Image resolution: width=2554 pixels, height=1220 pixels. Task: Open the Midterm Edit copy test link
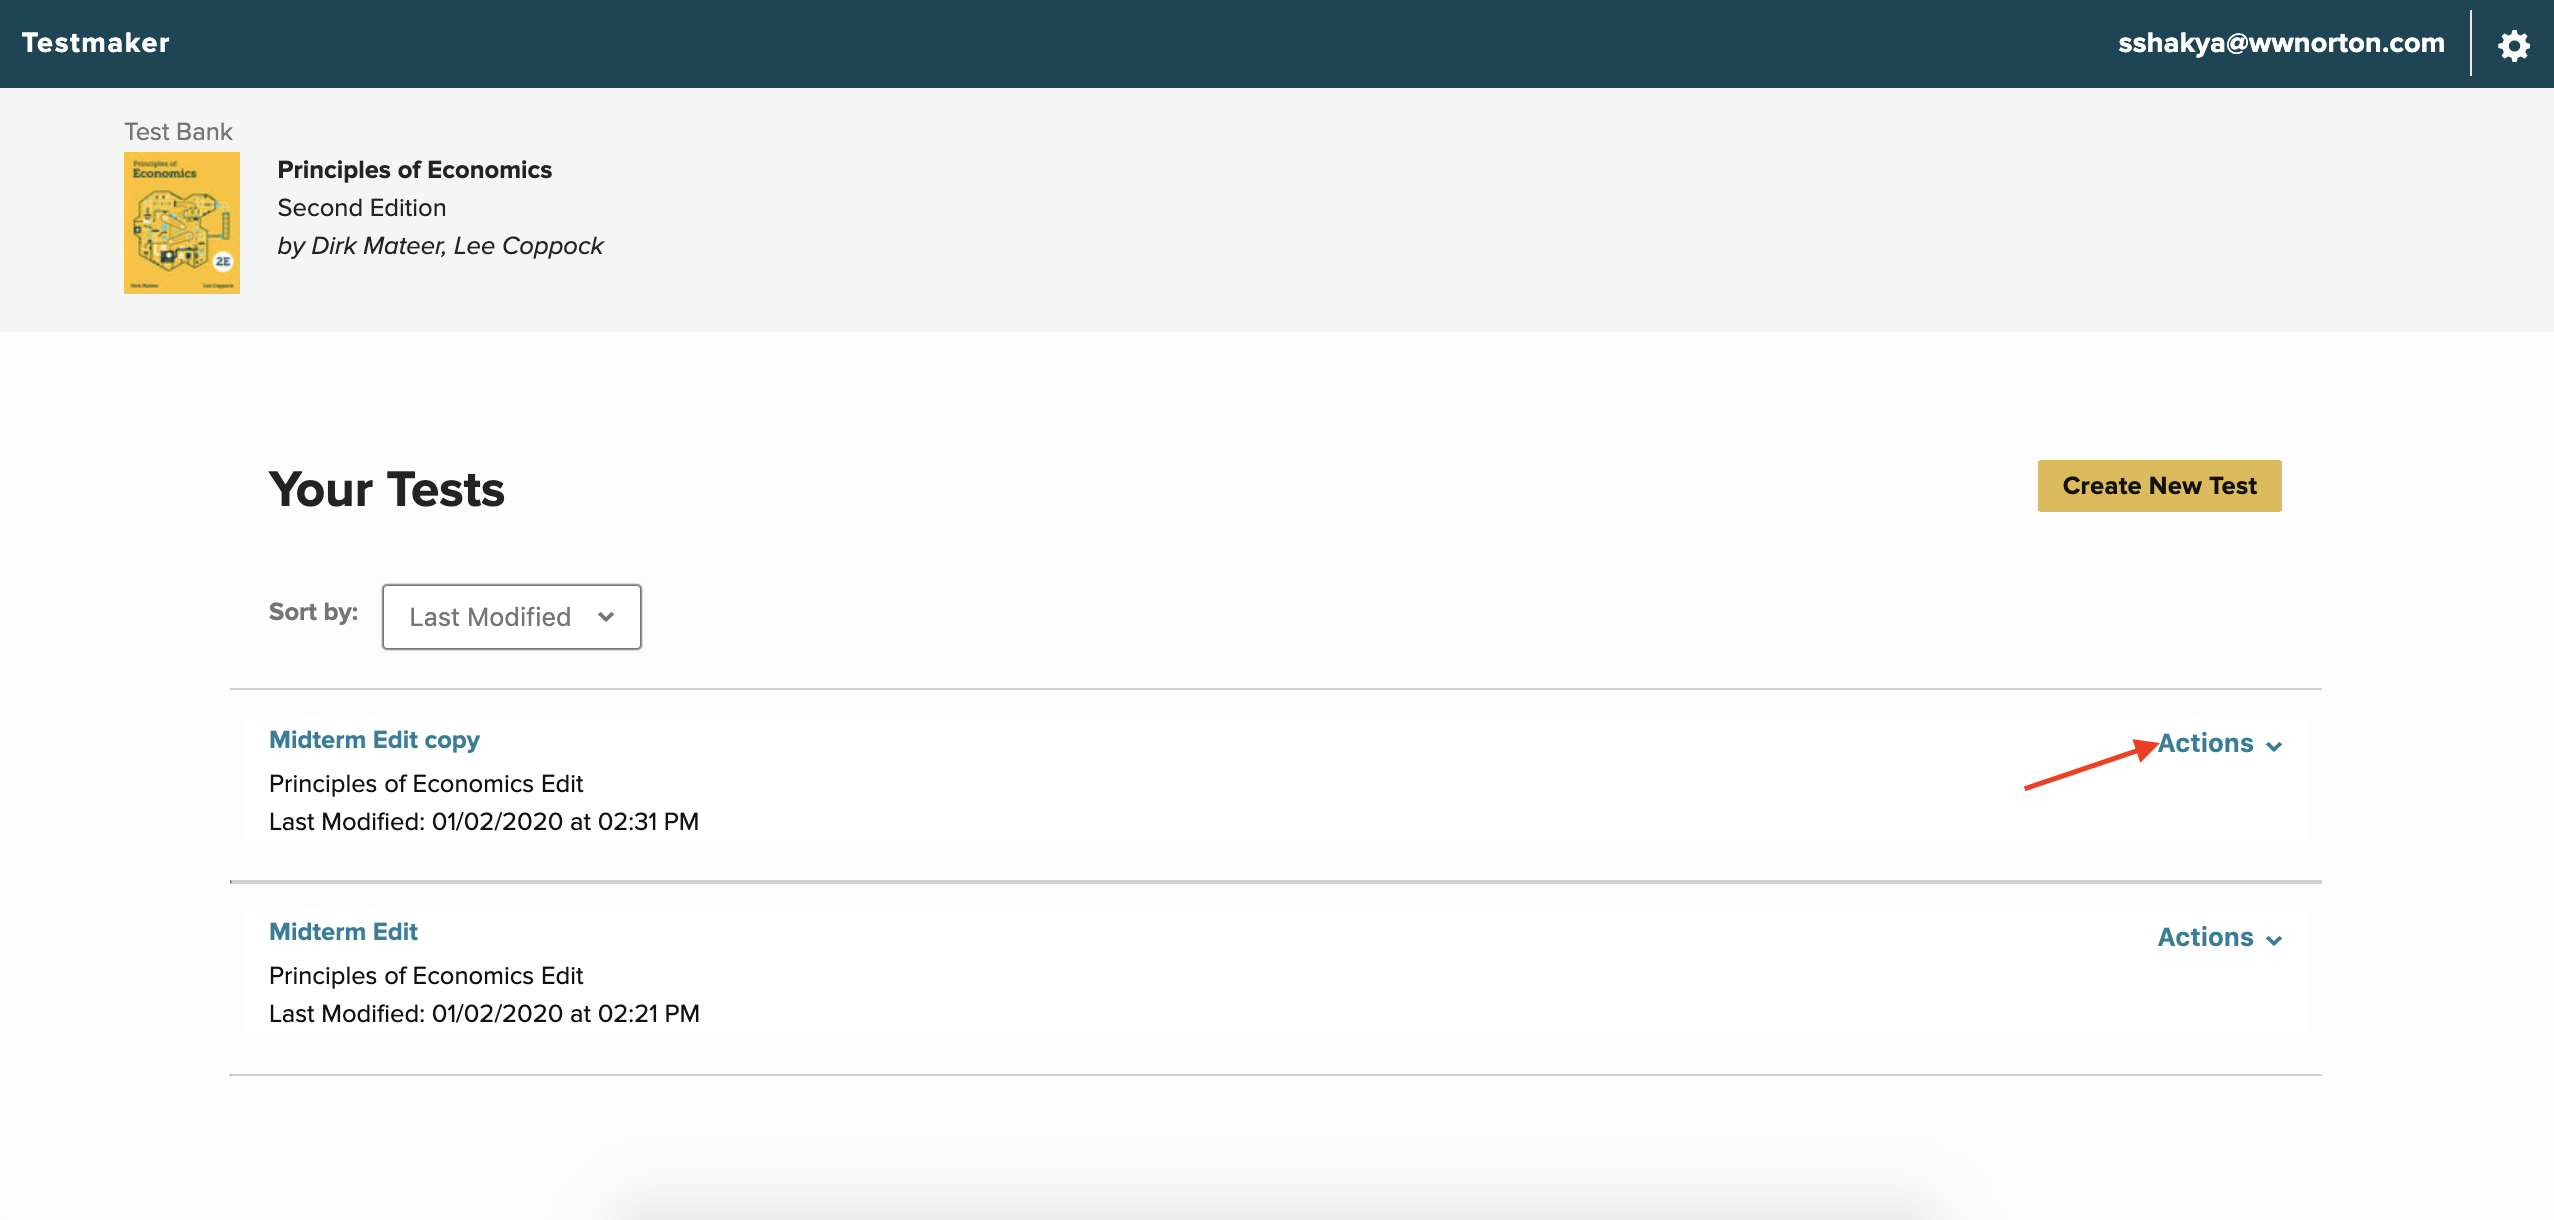(x=374, y=740)
